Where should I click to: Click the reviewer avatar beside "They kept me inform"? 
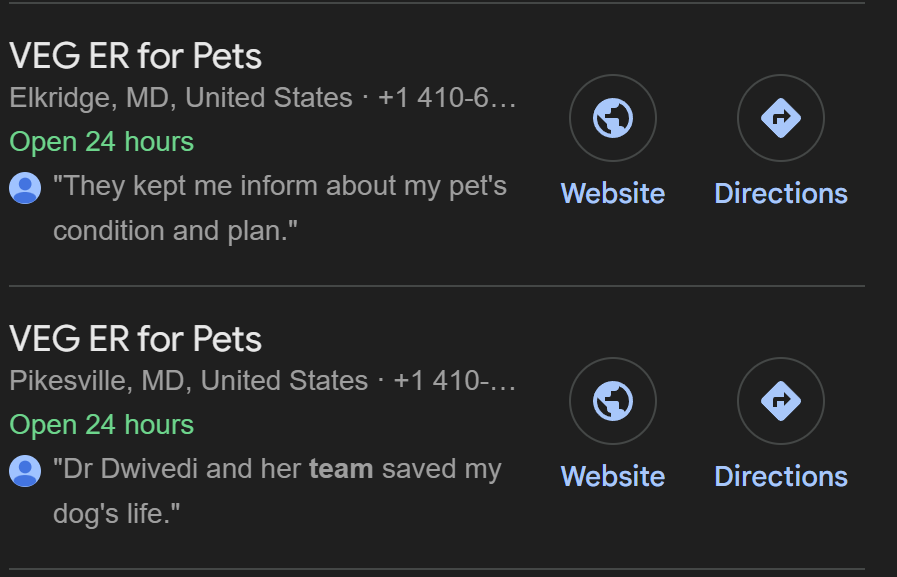pyautogui.click(x=25, y=187)
